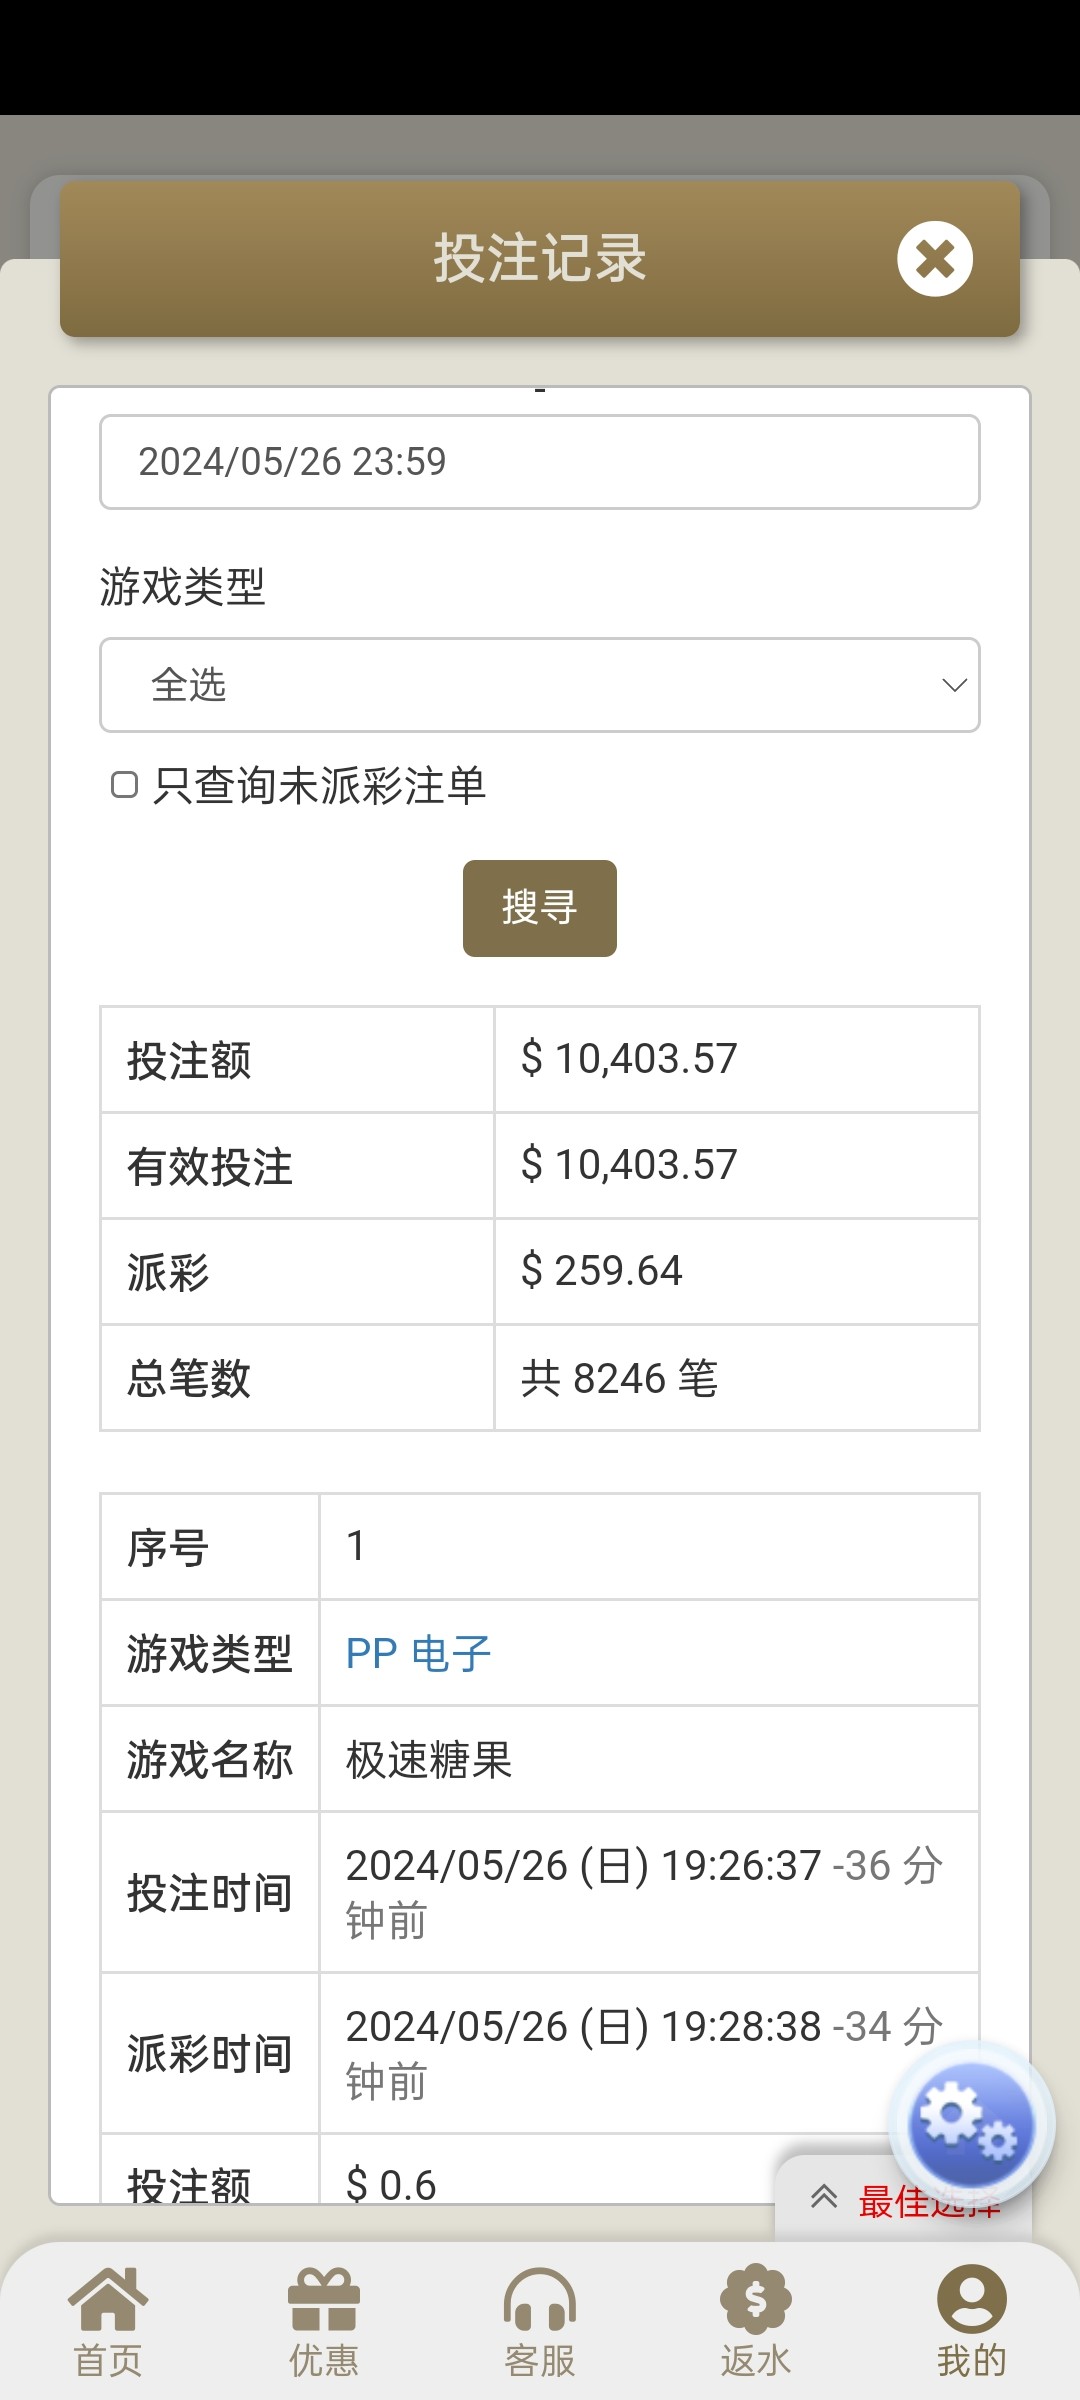The image size is (1080, 2400).
Task: Open the 游戏类型 dropdown showing 全选
Action: pyautogui.click(x=540, y=685)
